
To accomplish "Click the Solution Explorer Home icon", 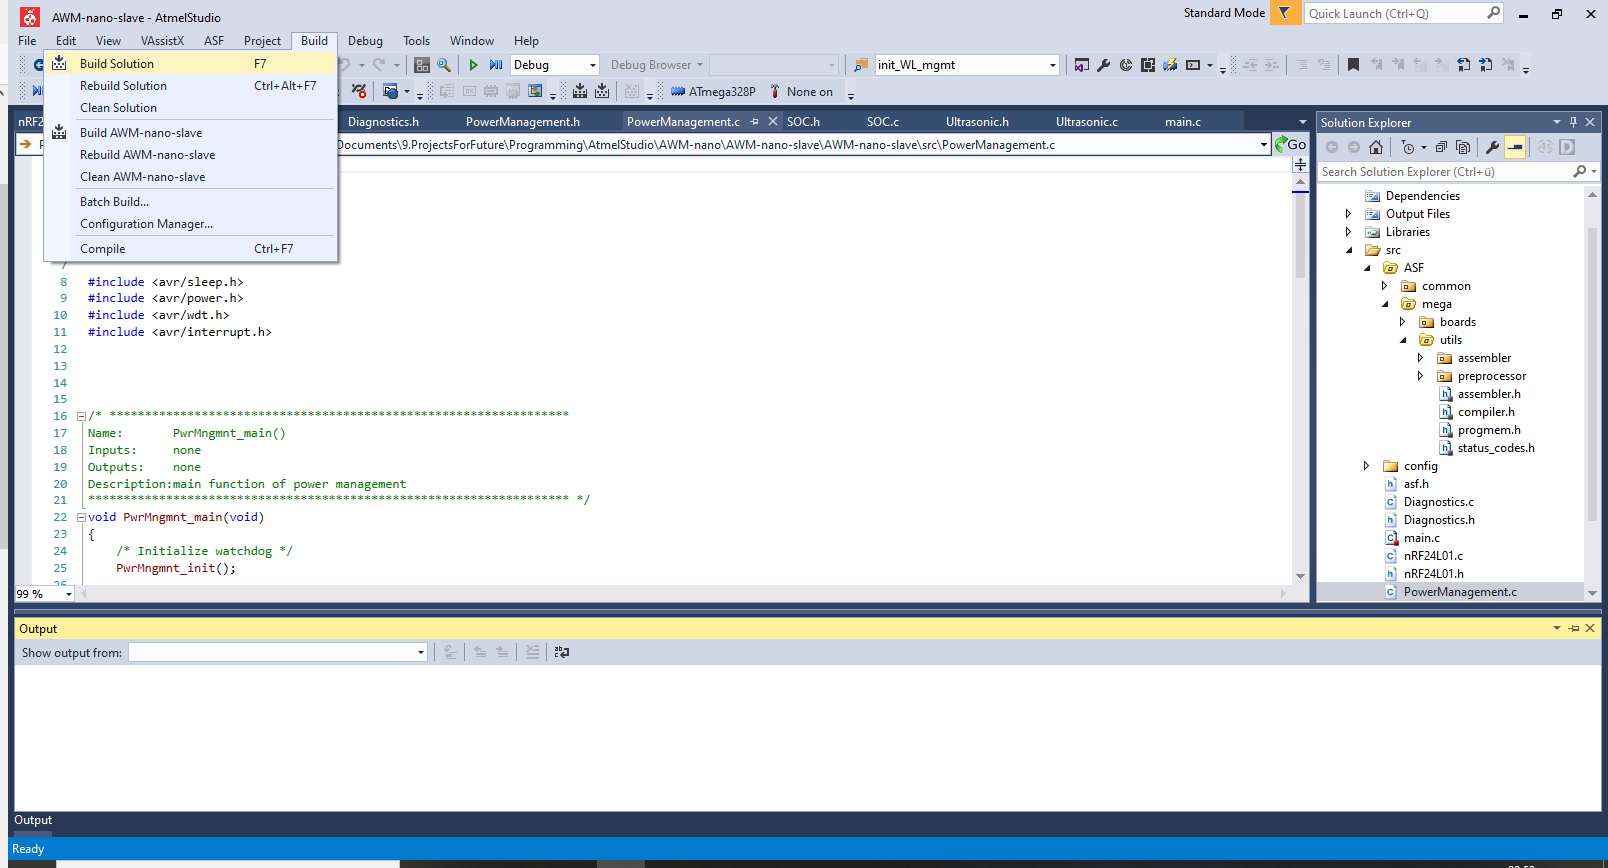I will tap(1376, 147).
